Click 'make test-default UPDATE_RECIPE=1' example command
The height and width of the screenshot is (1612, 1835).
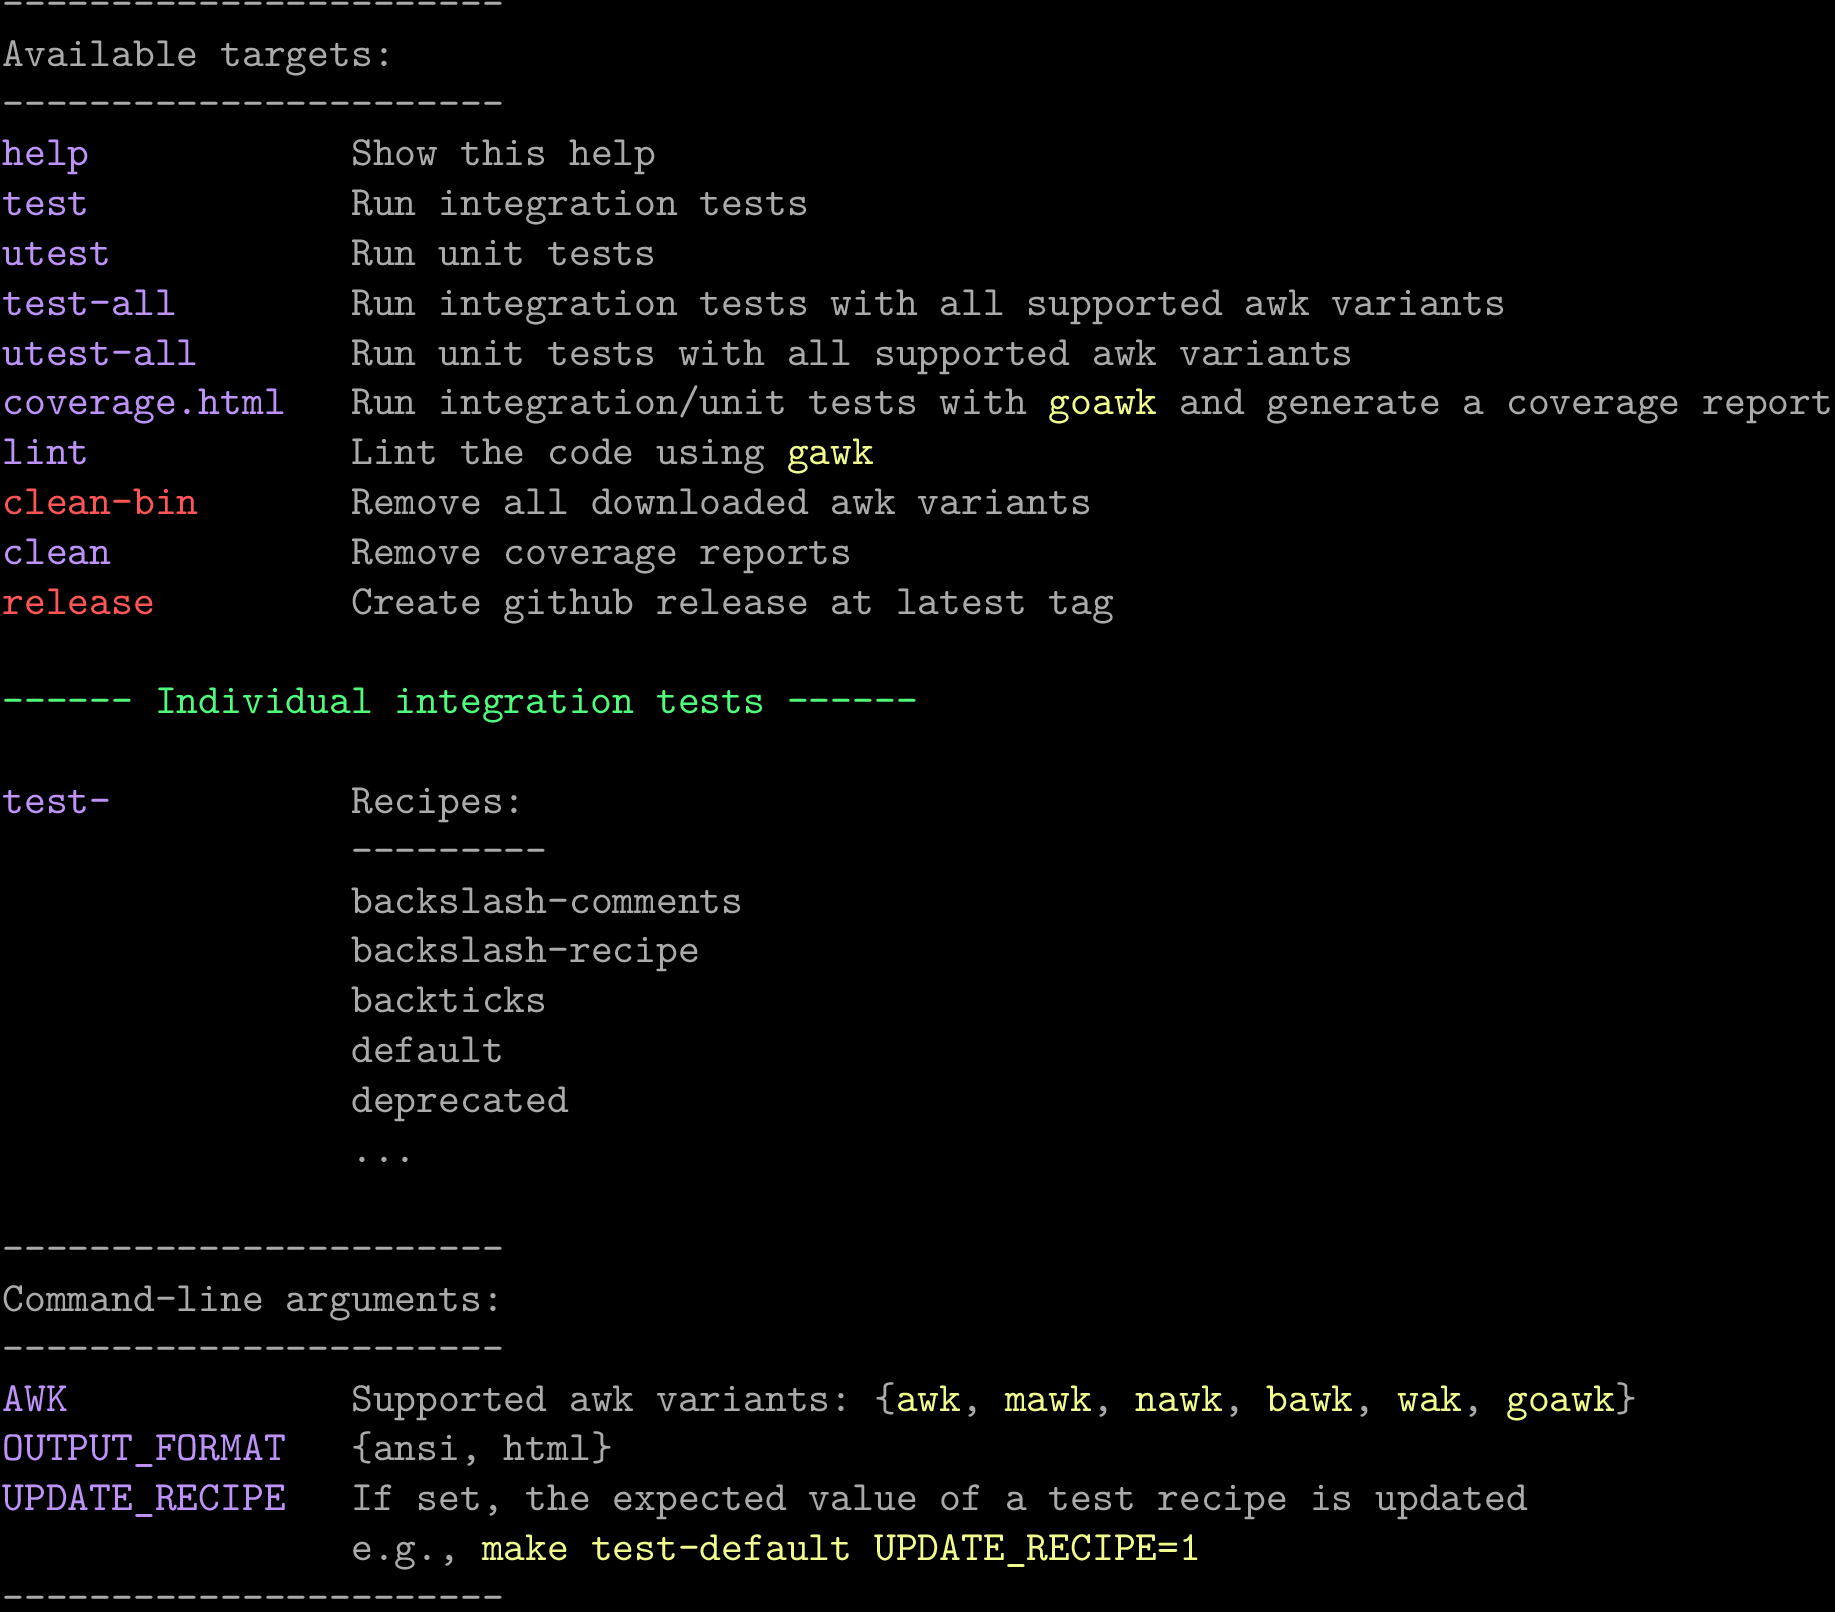839,1549
